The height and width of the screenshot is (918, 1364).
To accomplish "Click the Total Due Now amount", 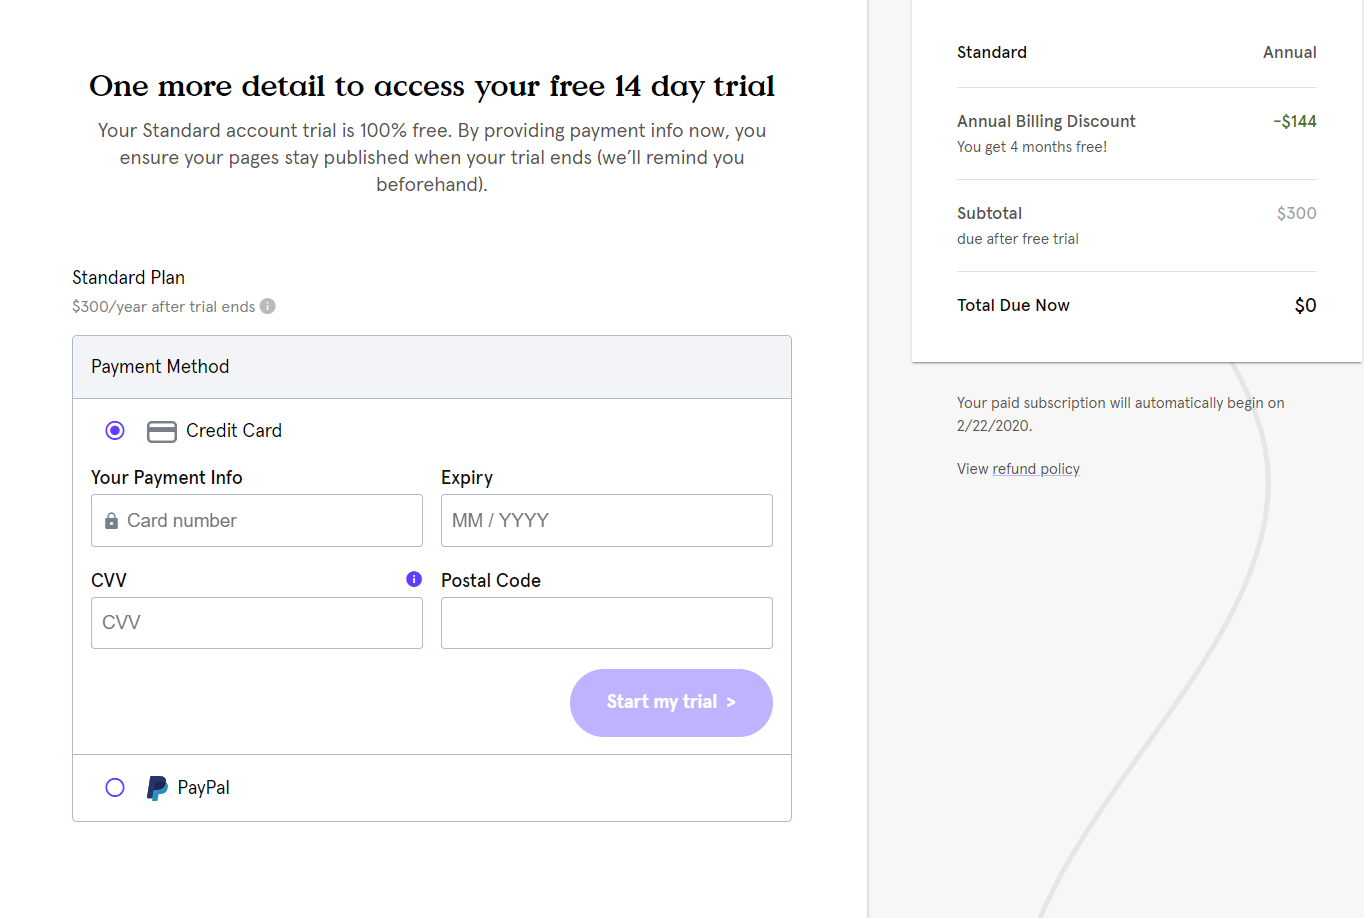I will pyautogui.click(x=1305, y=306).
